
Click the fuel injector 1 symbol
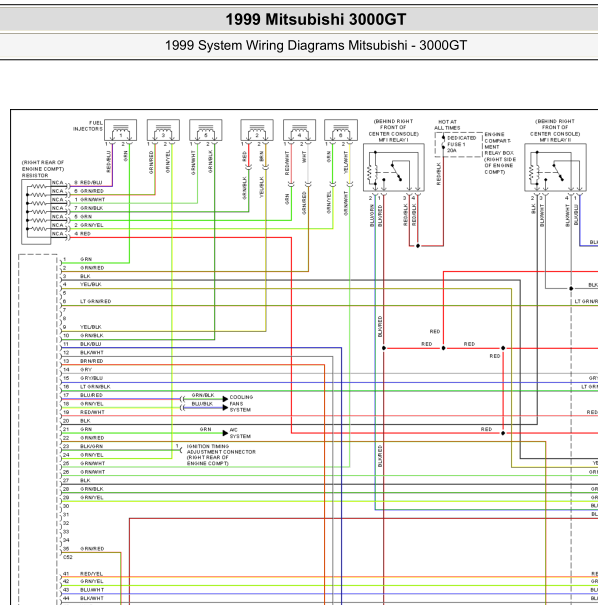tap(120, 130)
